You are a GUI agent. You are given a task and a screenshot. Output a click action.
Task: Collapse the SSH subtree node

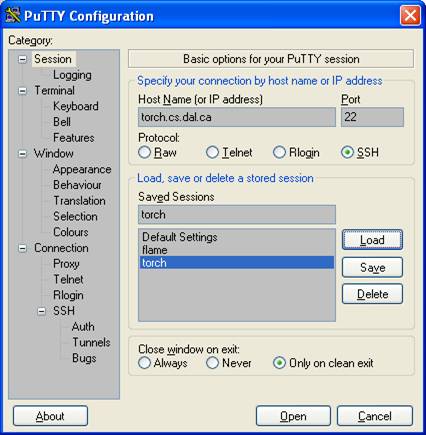[41, 311]
